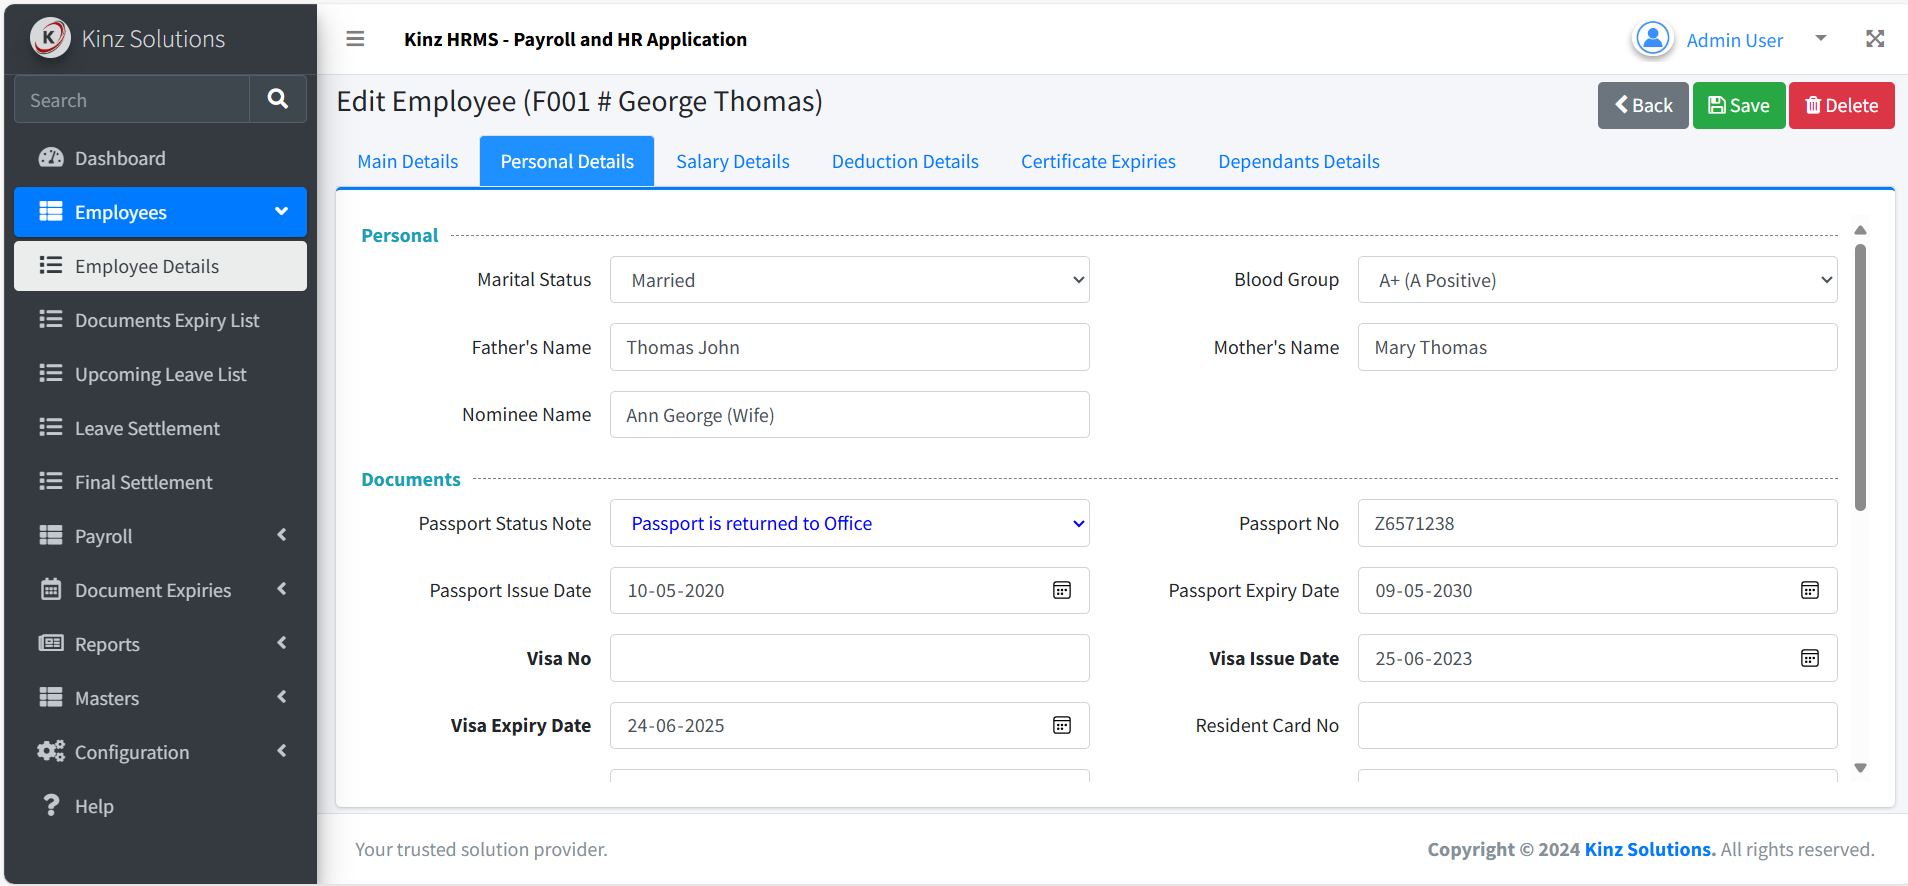Click the Passport No input field
Screen dimensions: 1908x886
tap(1598, 523)
